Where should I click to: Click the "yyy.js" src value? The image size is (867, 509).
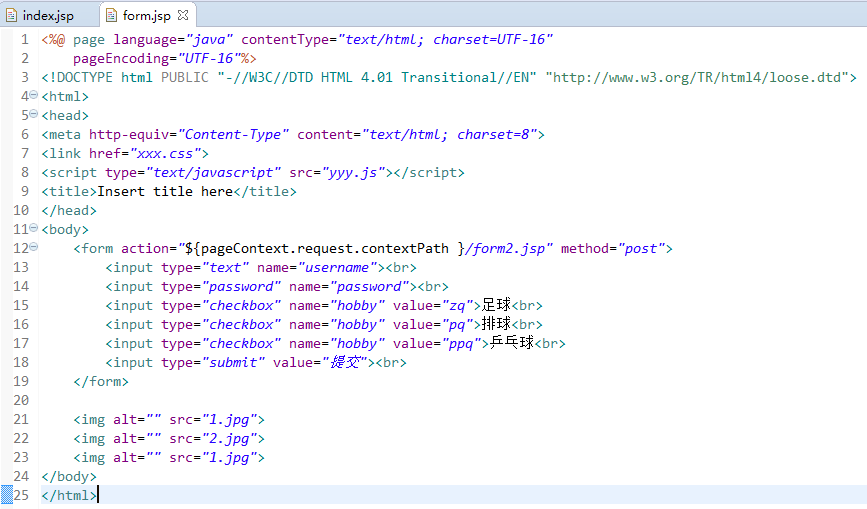point(353,172)
